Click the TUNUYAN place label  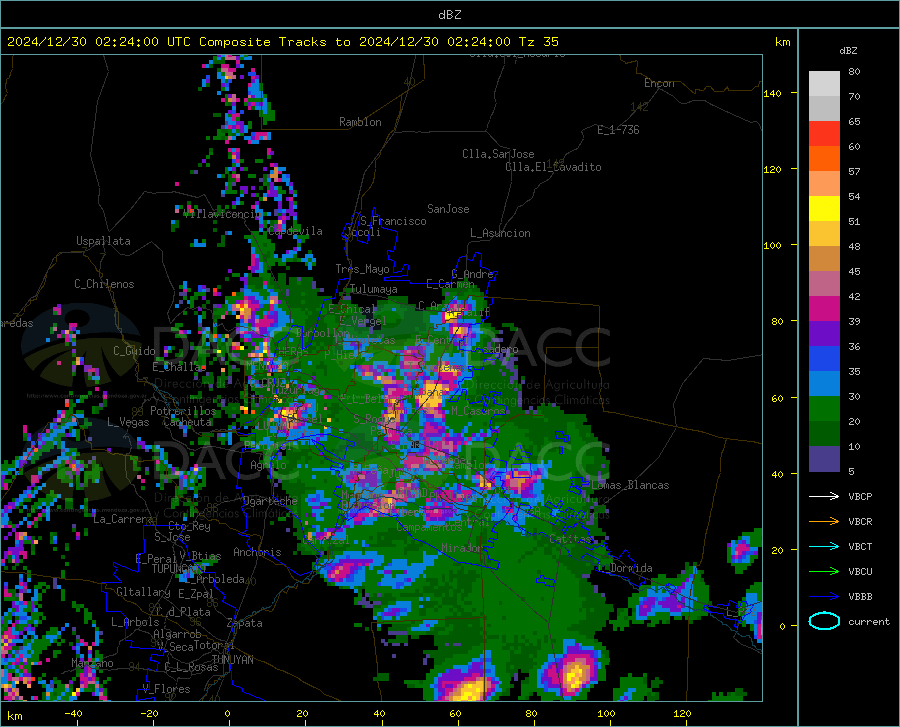point(232,660)
